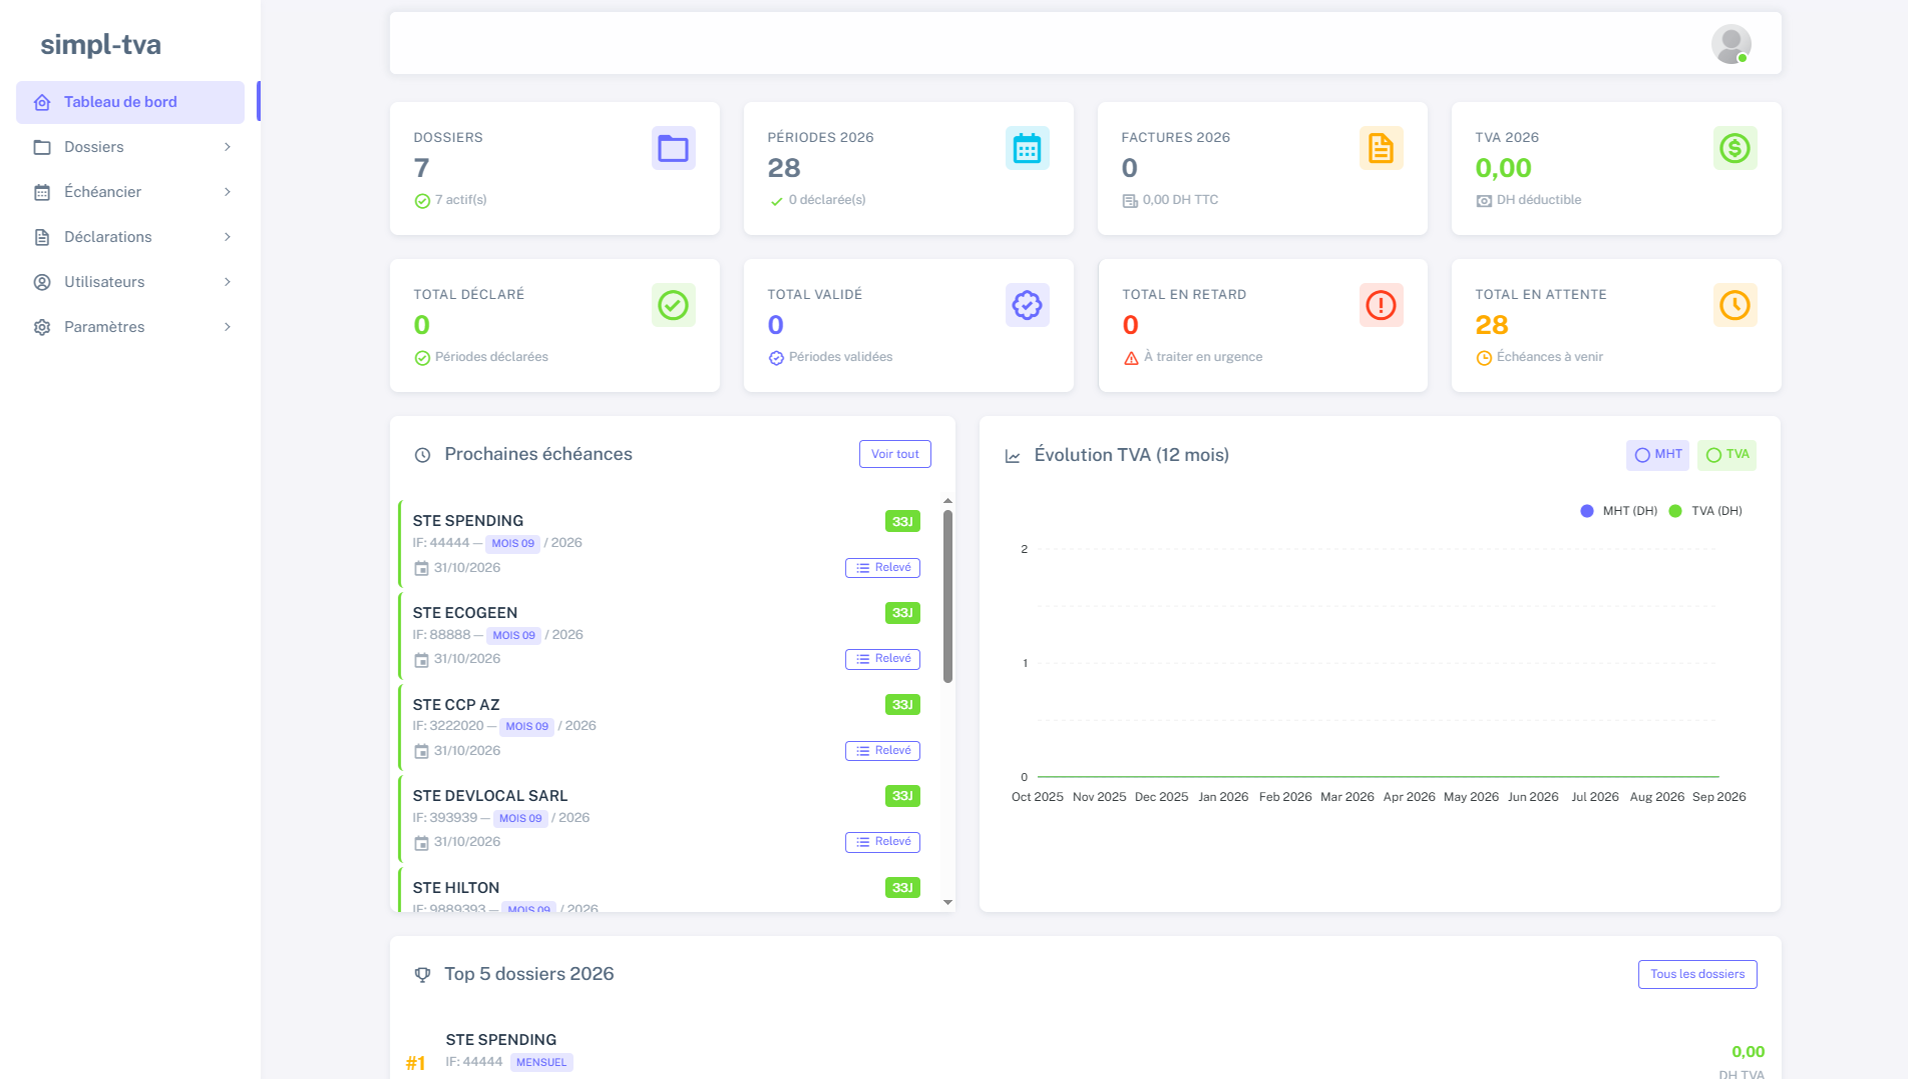Toggle TVA (DH) legend entry
Image resolution: width=1908 pixels, height=1079 pixels.
tap(1706, 511)
